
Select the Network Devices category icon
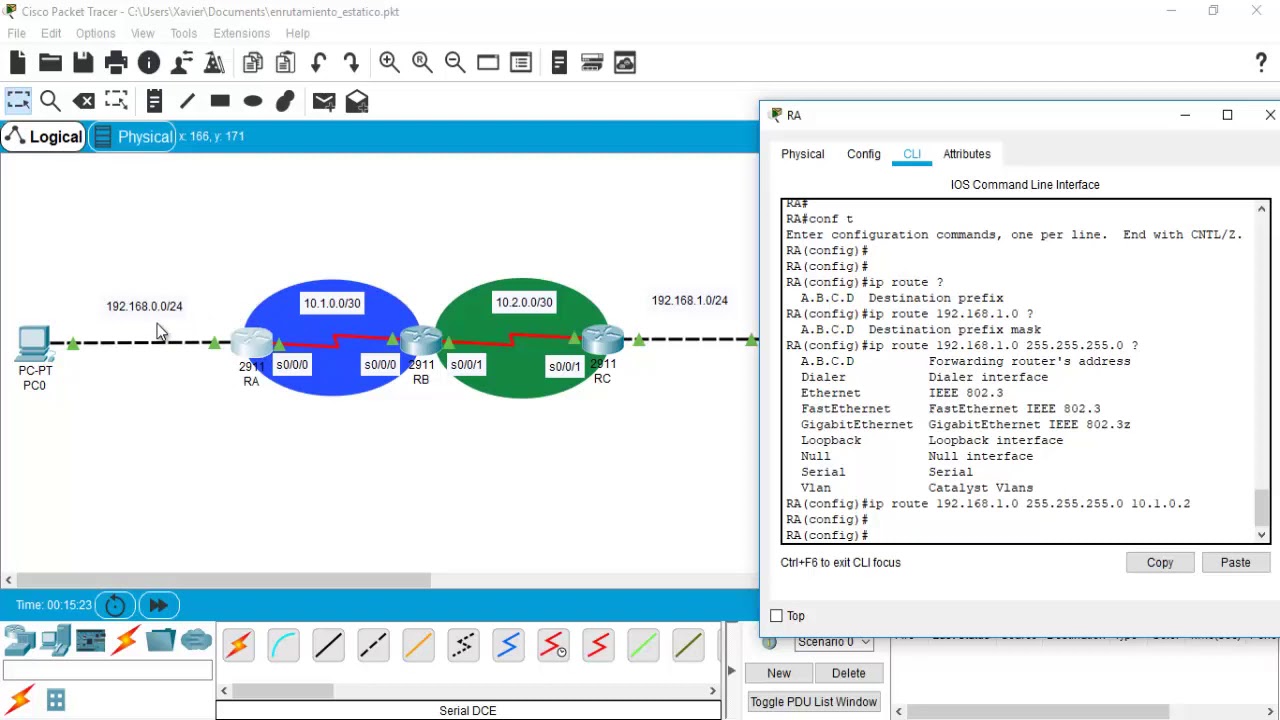19,639
